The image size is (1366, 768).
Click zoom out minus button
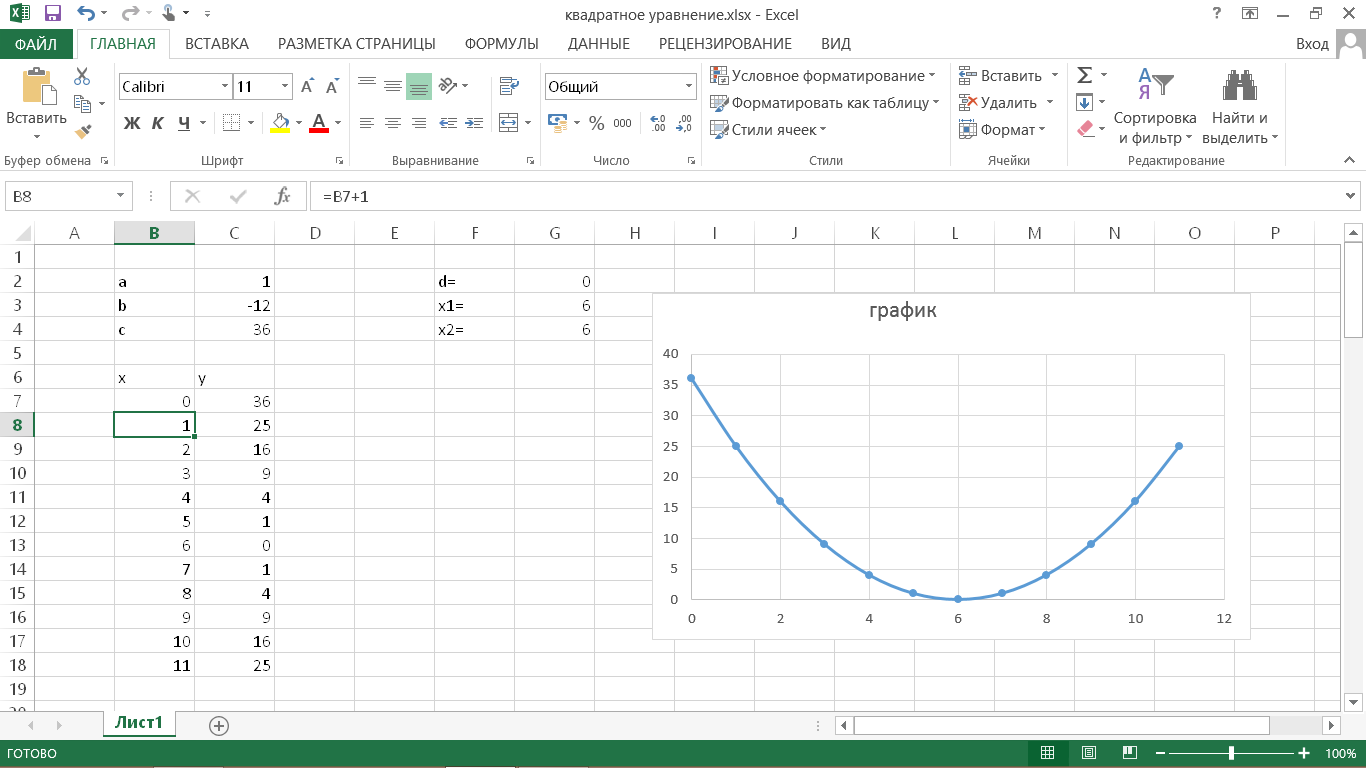click(1159, 753)
